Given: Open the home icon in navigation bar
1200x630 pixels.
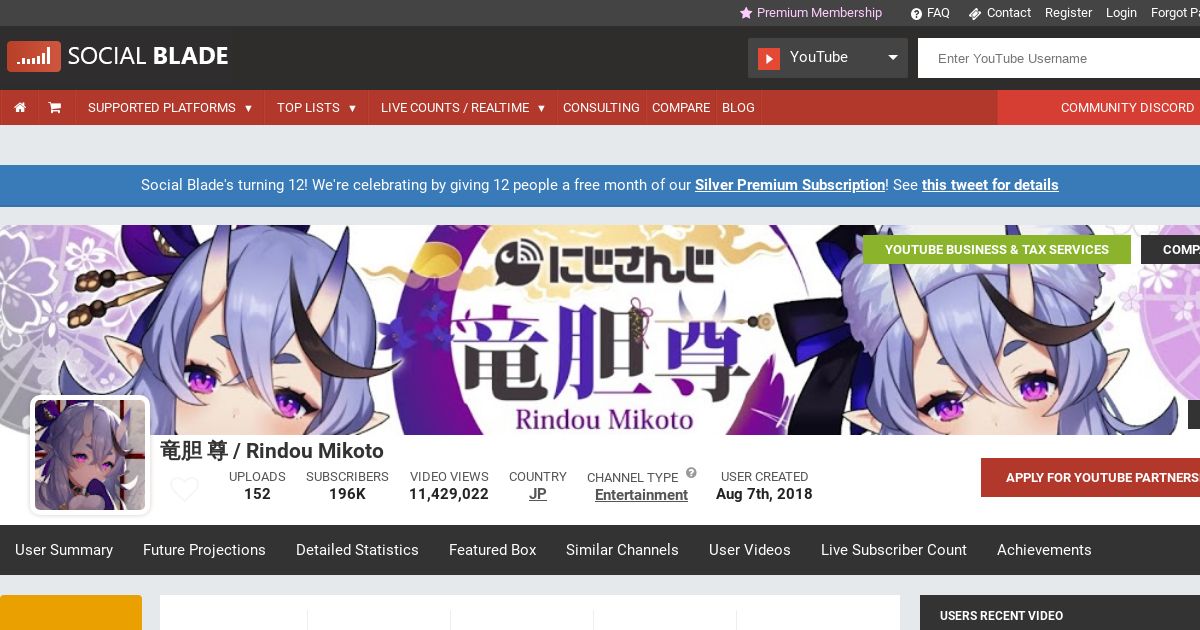Looking at the screenshot, I should tap(20, 107).
